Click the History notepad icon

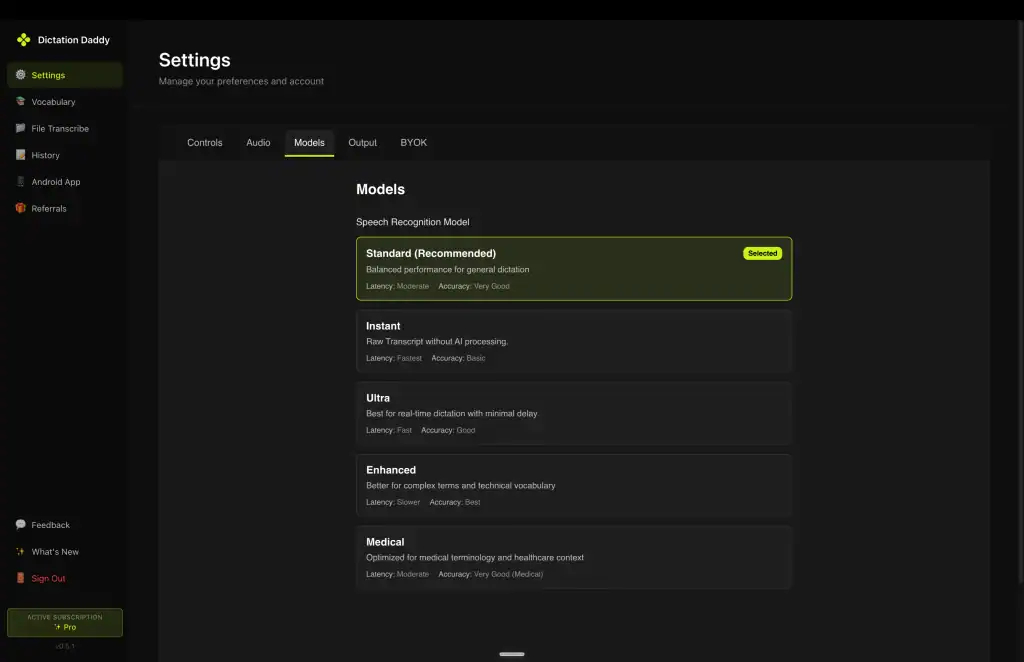click(21, 155)
